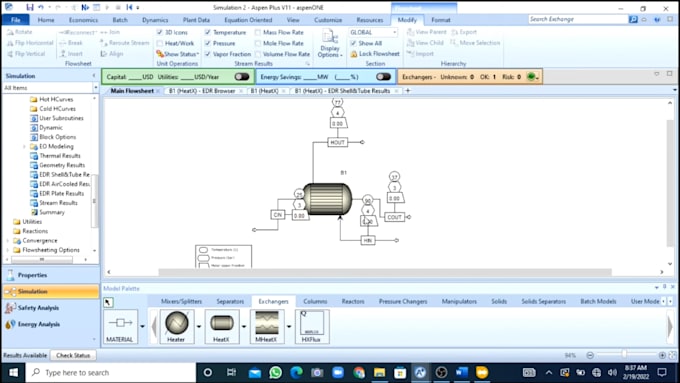Enable the Heat/Work checkbox
Screen dimensions: 680x383
[x=160, y=43]
